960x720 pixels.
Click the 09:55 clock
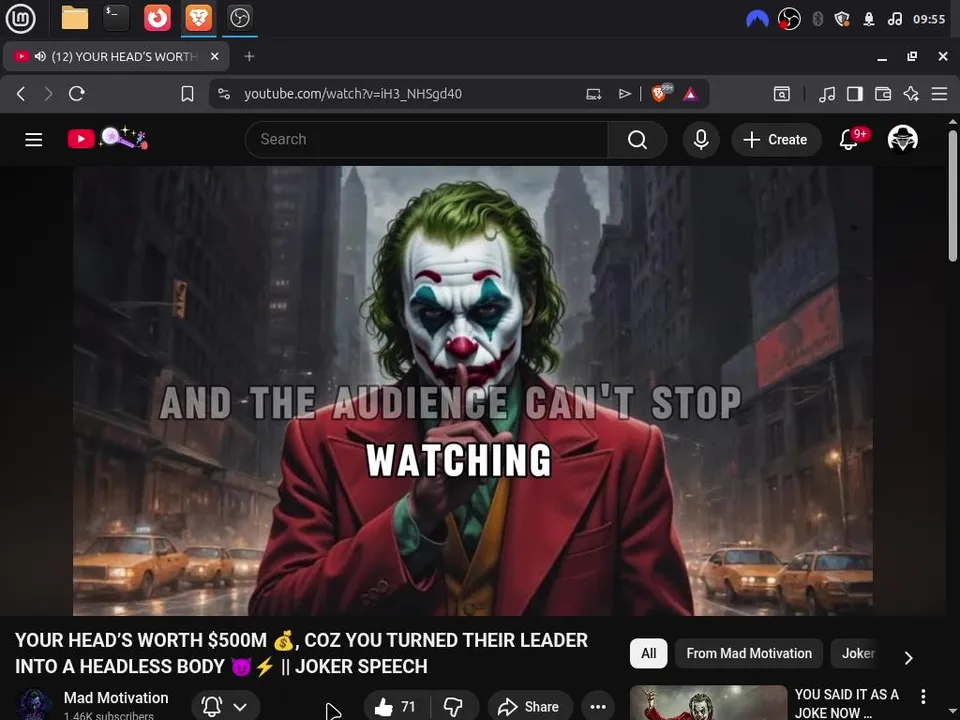(x=929, y=19)
